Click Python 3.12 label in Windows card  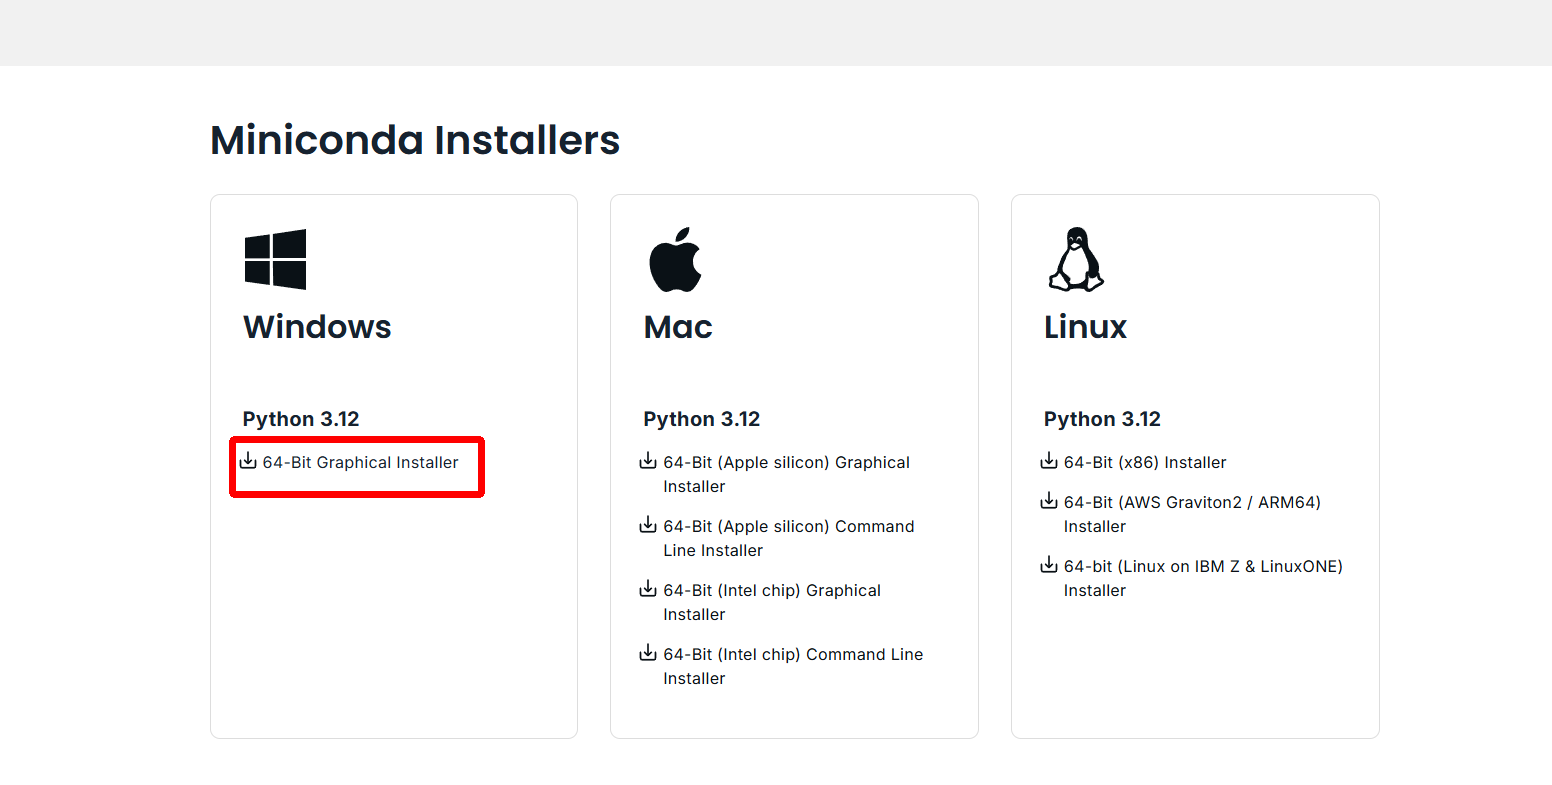click(301, 419)
